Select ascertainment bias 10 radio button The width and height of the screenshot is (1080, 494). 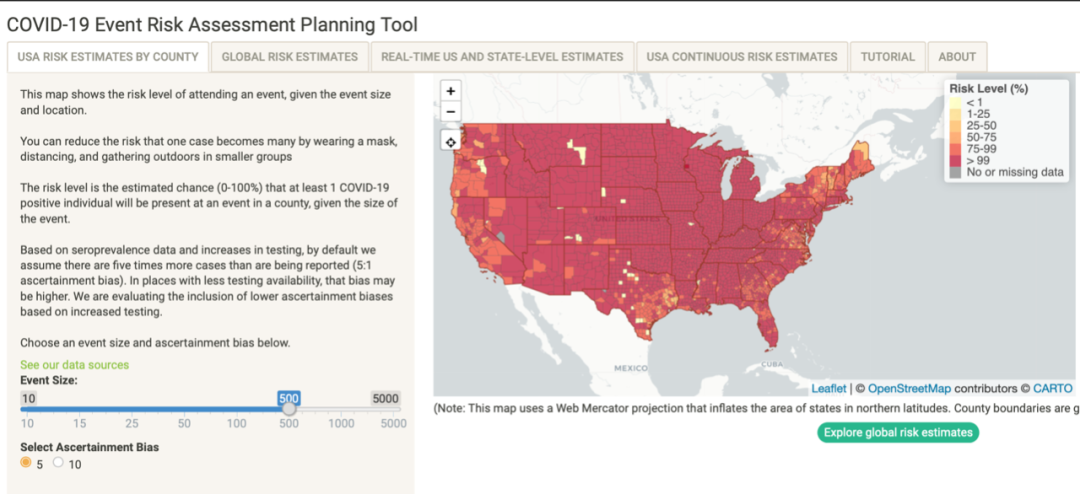pos(58,463)
